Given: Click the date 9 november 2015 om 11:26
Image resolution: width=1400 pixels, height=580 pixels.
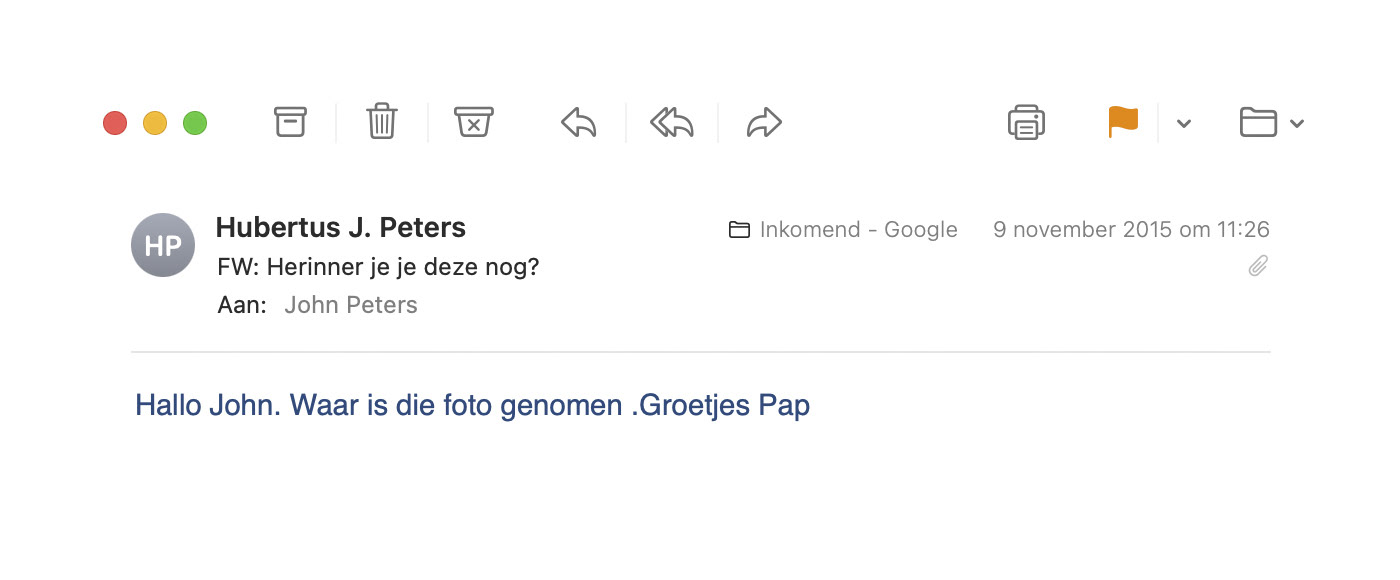Looking at the screenshot, I should coord(1131,229).
